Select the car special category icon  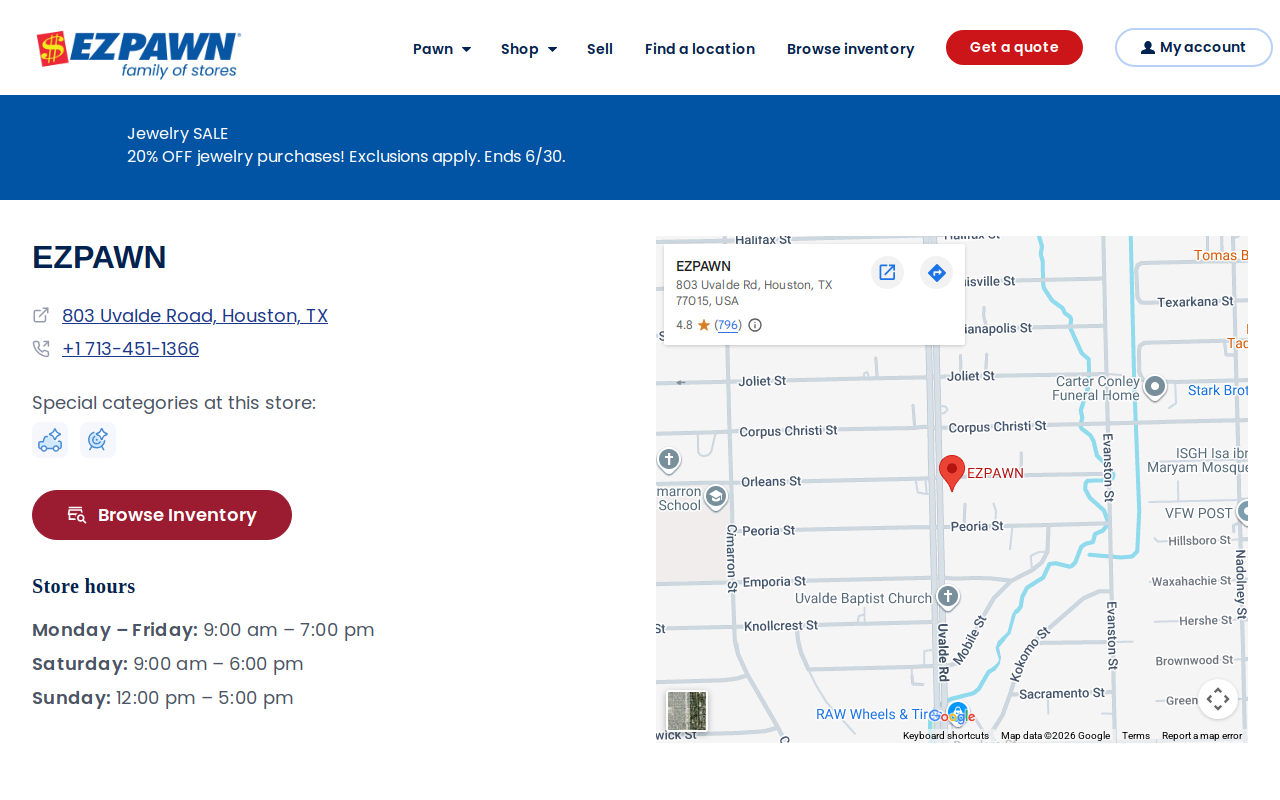click(x=50, y=440)
